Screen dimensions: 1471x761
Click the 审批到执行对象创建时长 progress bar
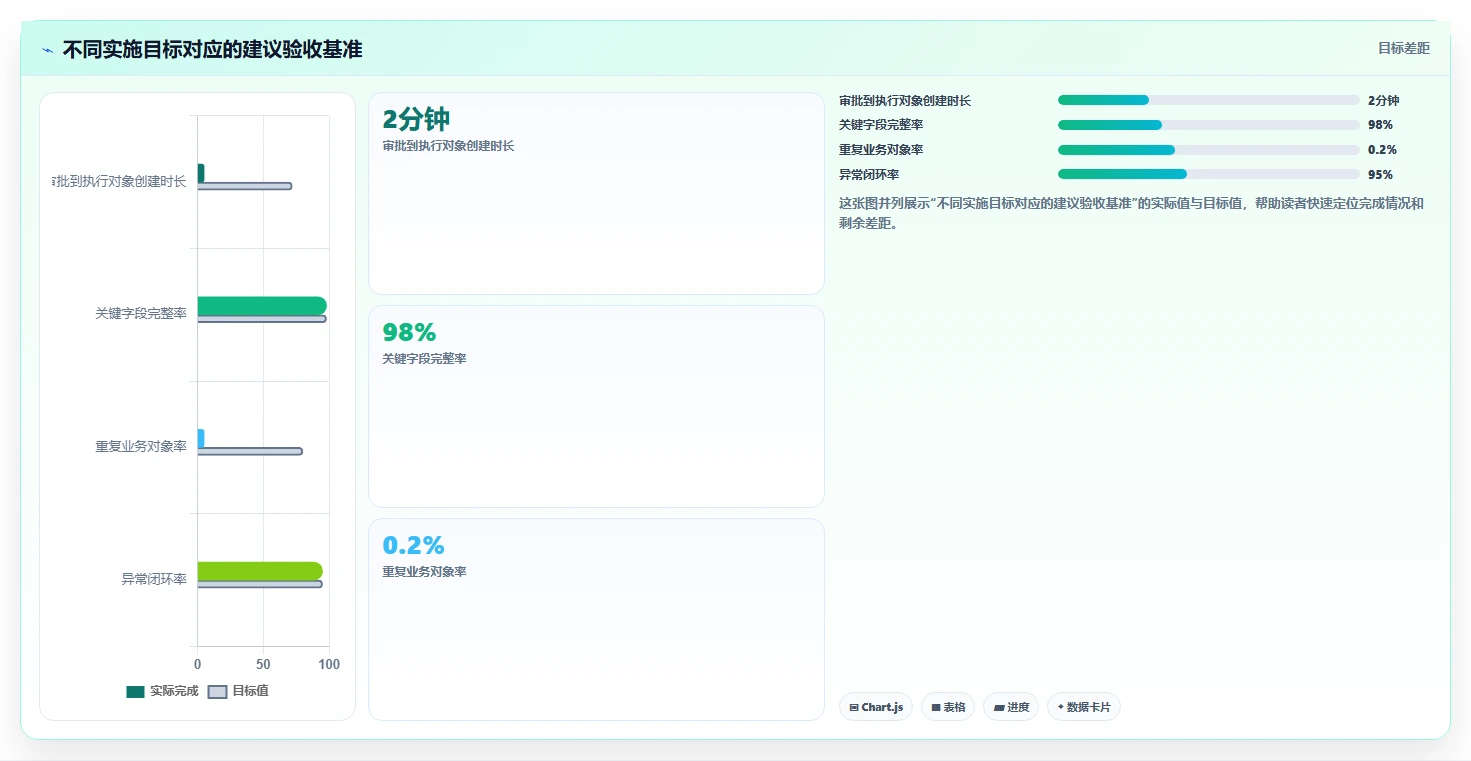pos(1208,100)
